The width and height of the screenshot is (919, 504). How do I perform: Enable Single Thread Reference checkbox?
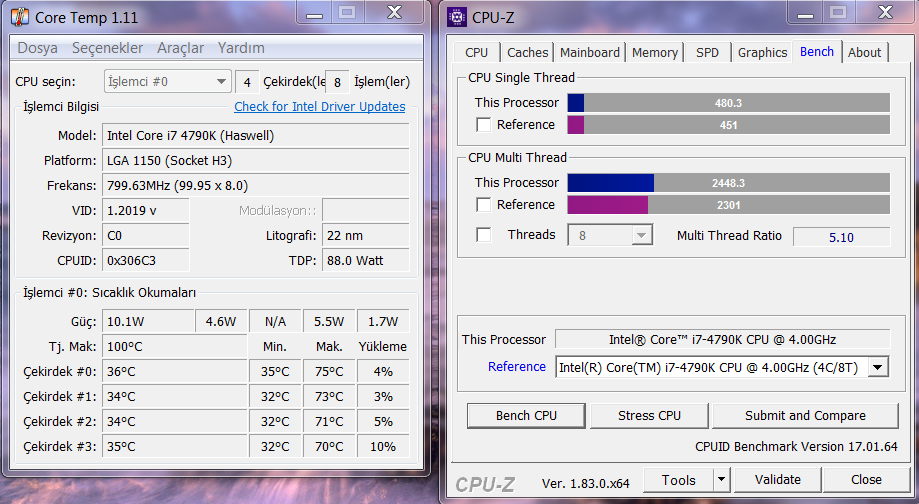(x=484, y=125)
